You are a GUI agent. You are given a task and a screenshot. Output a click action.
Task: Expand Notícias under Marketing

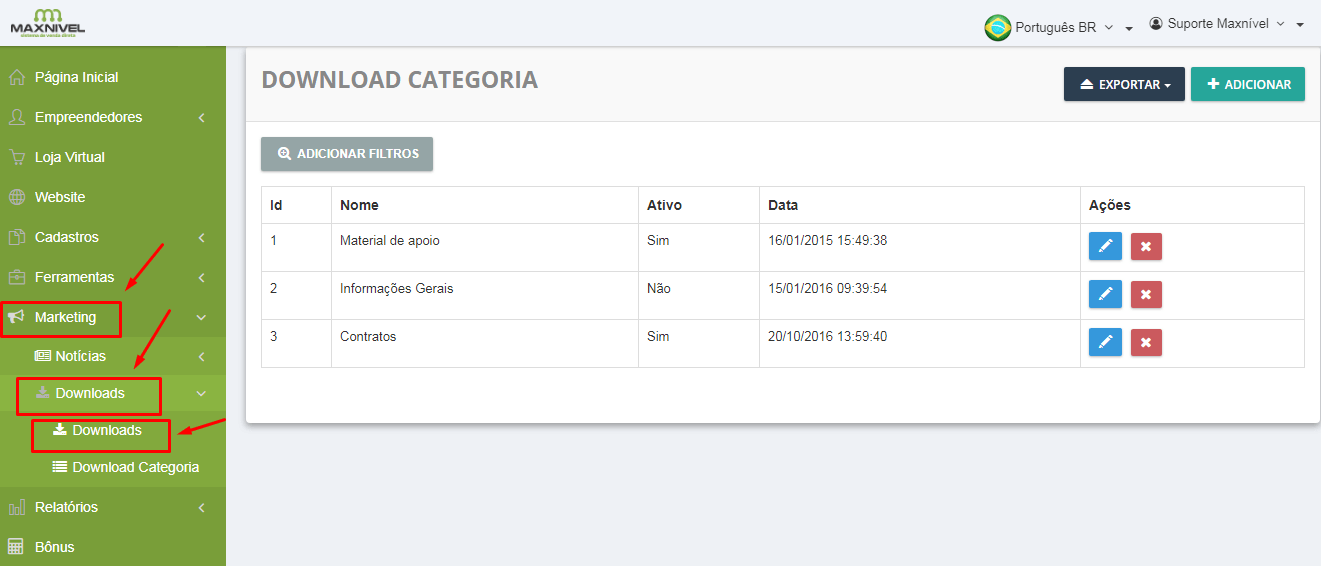[x=80, y=356]
